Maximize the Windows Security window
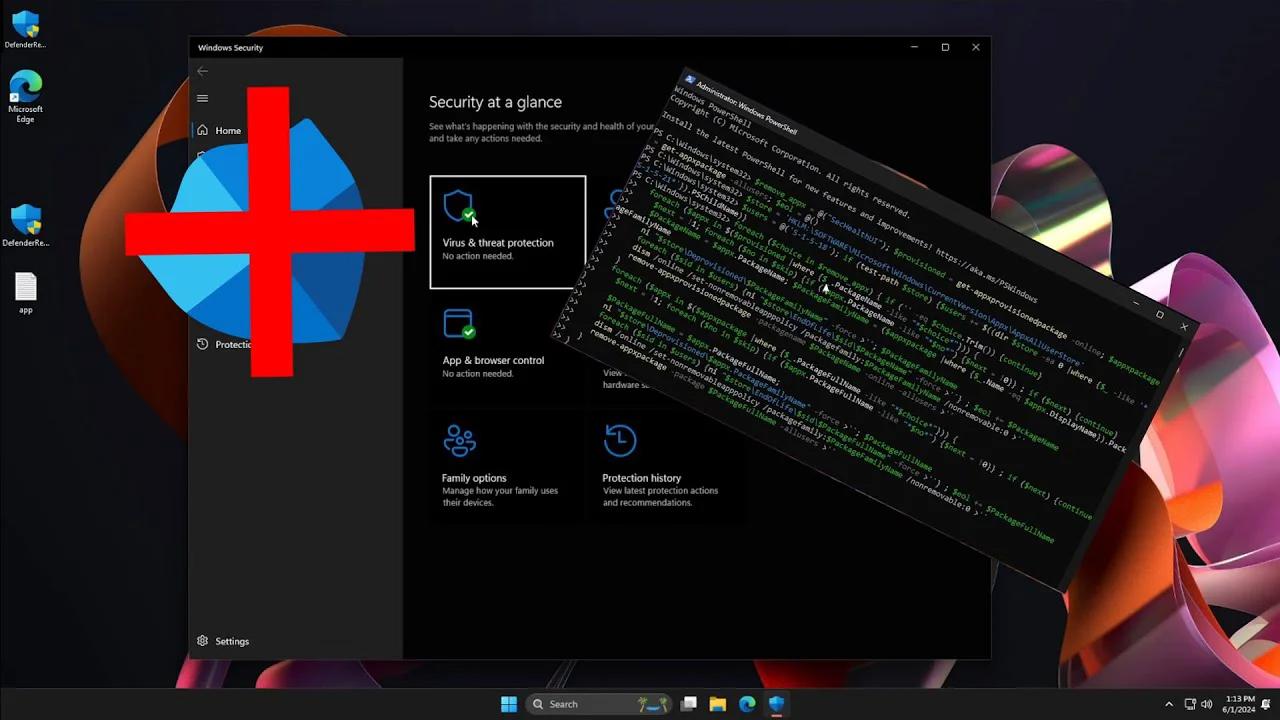1280x720 pixels. [x=945, y=47]
